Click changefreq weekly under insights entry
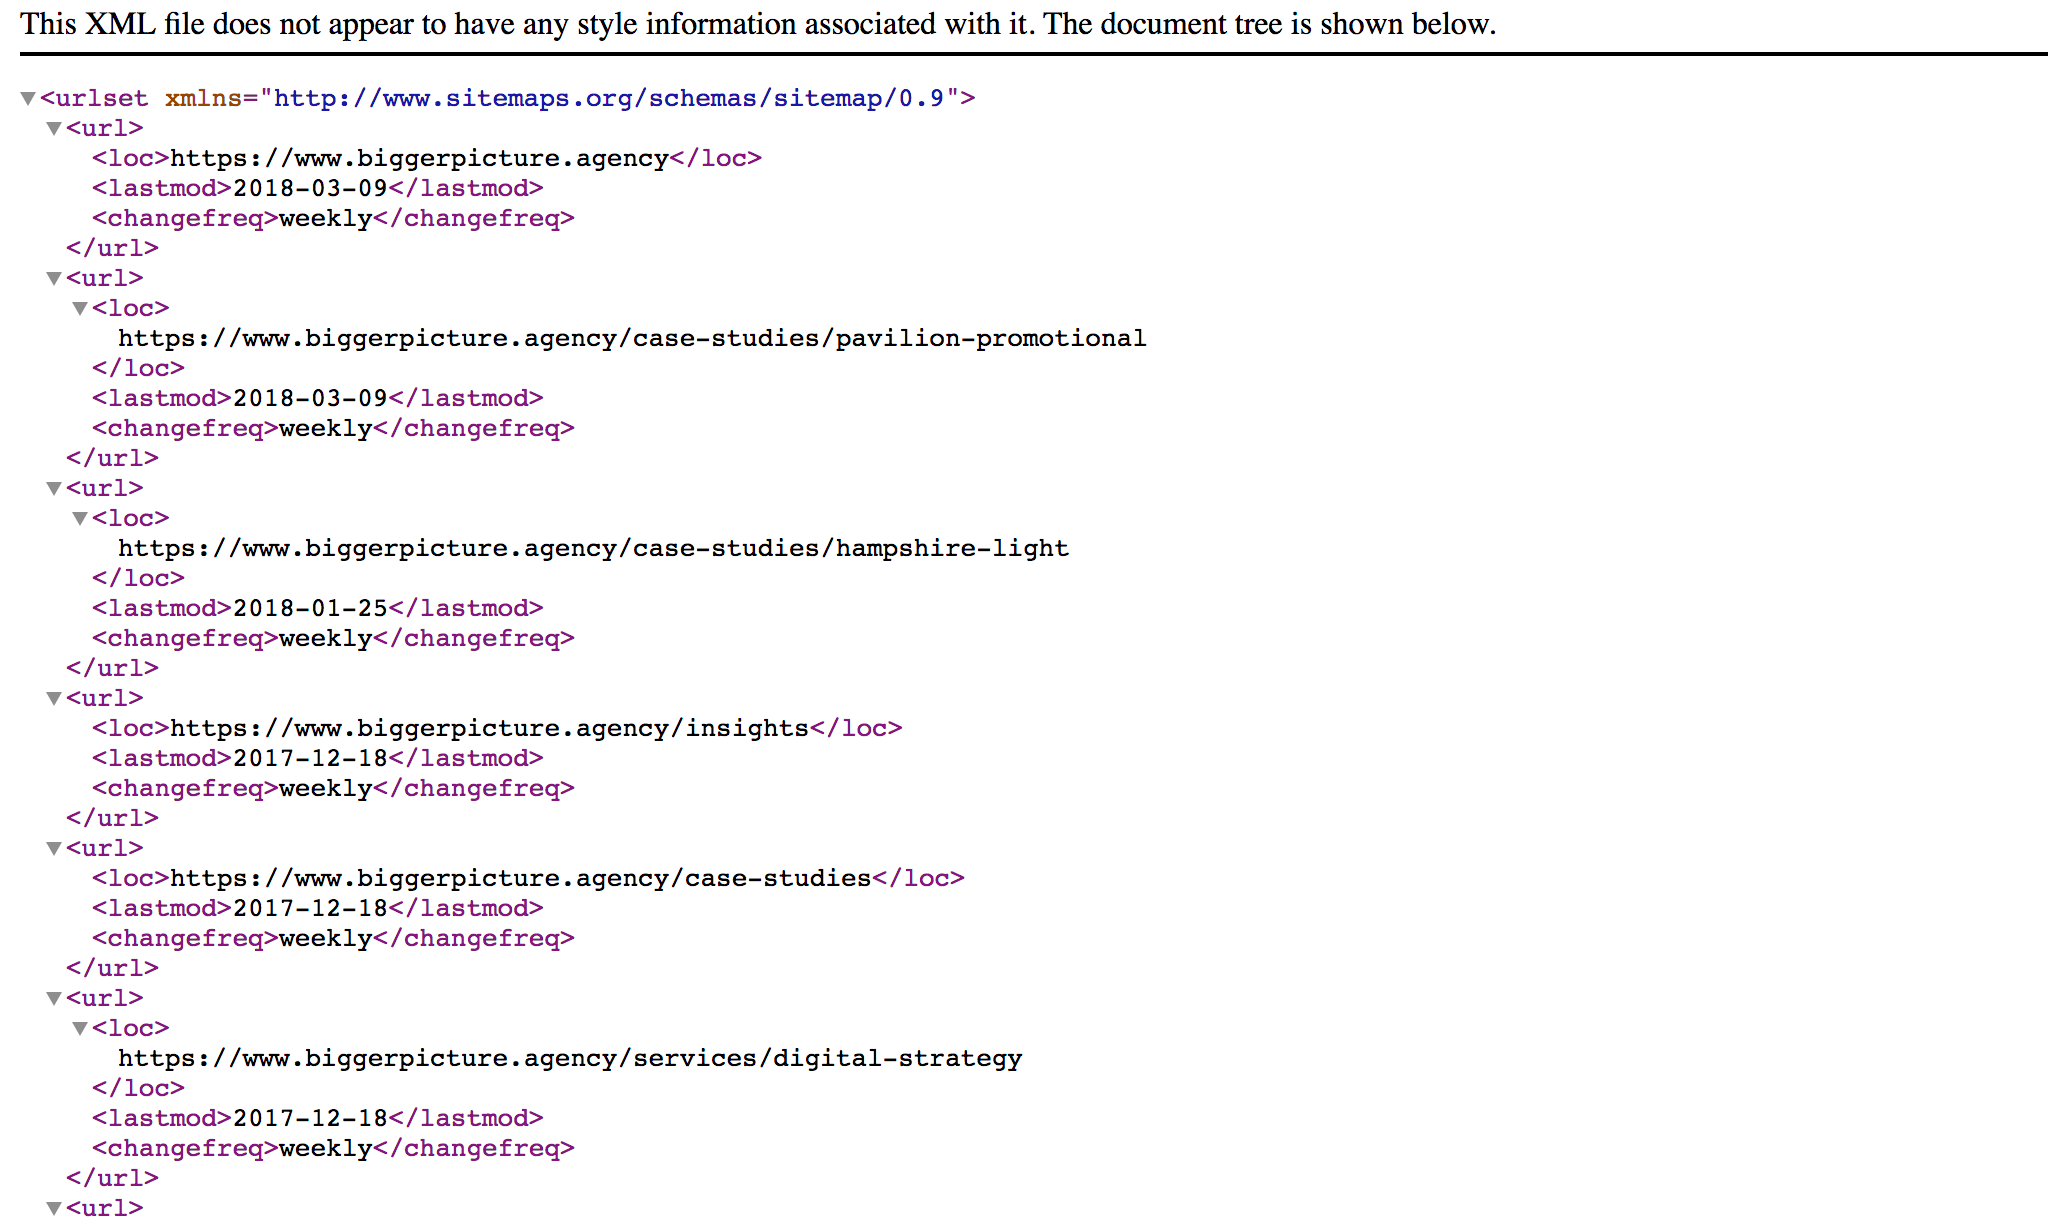The image size is (2048, 1228). (x=325, y=788)
